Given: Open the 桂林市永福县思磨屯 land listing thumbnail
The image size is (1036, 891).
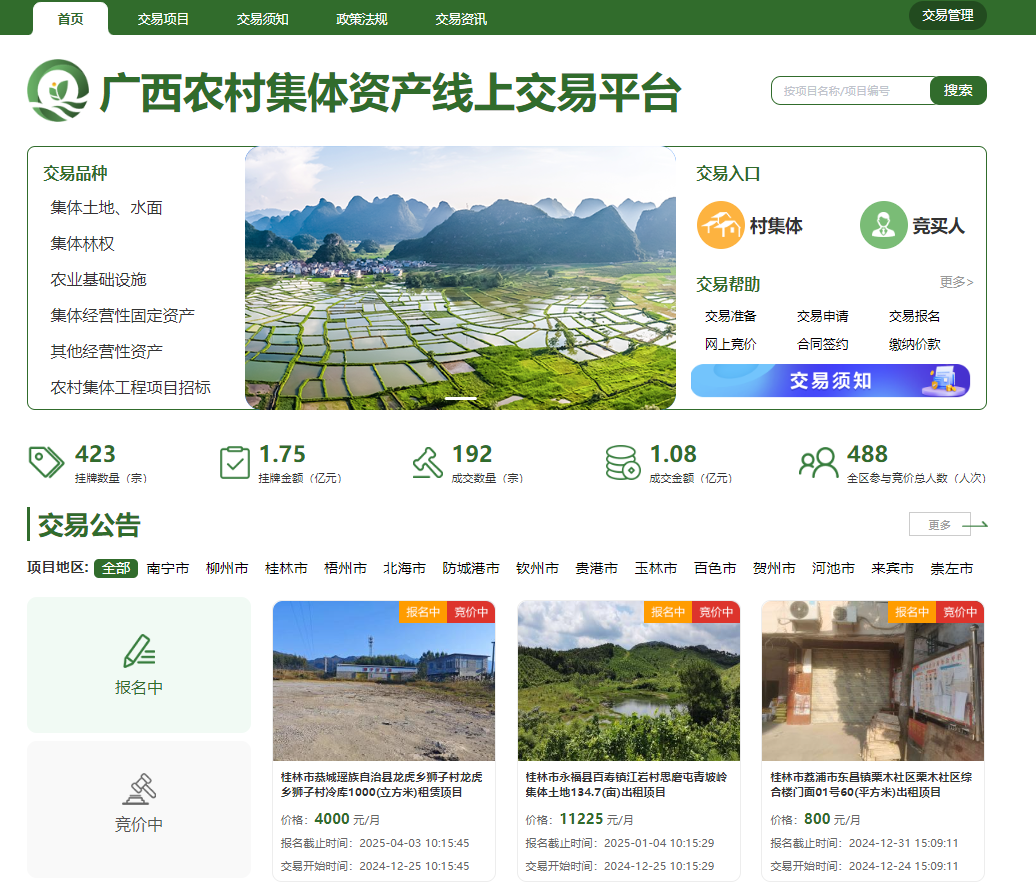Looking at the screenshot, I should [x=628, y=680].
